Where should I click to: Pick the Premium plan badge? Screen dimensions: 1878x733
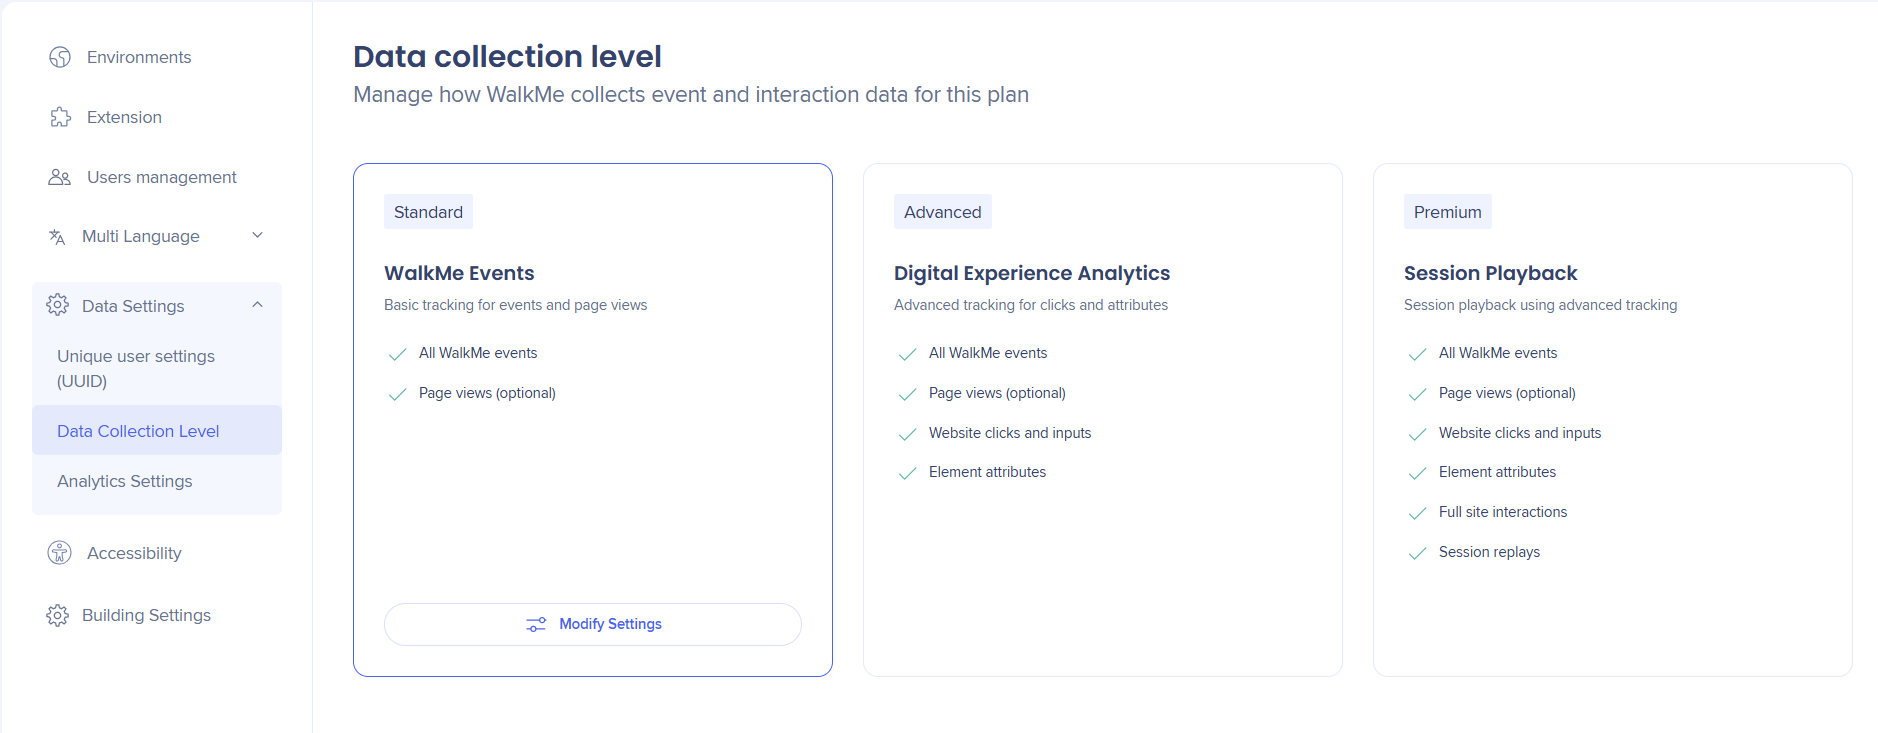click(1447, 212)
